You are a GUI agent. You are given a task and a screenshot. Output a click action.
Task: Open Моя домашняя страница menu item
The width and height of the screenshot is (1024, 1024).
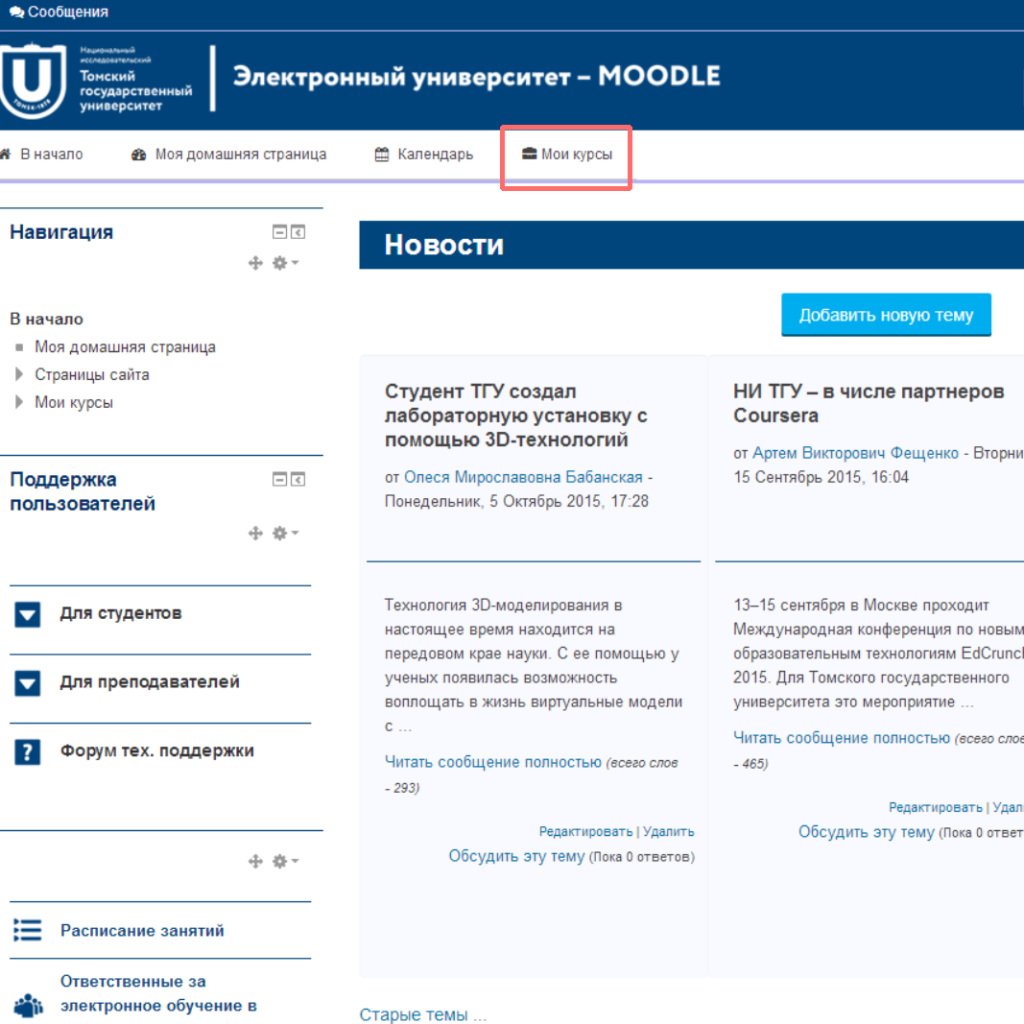point(240,155)
